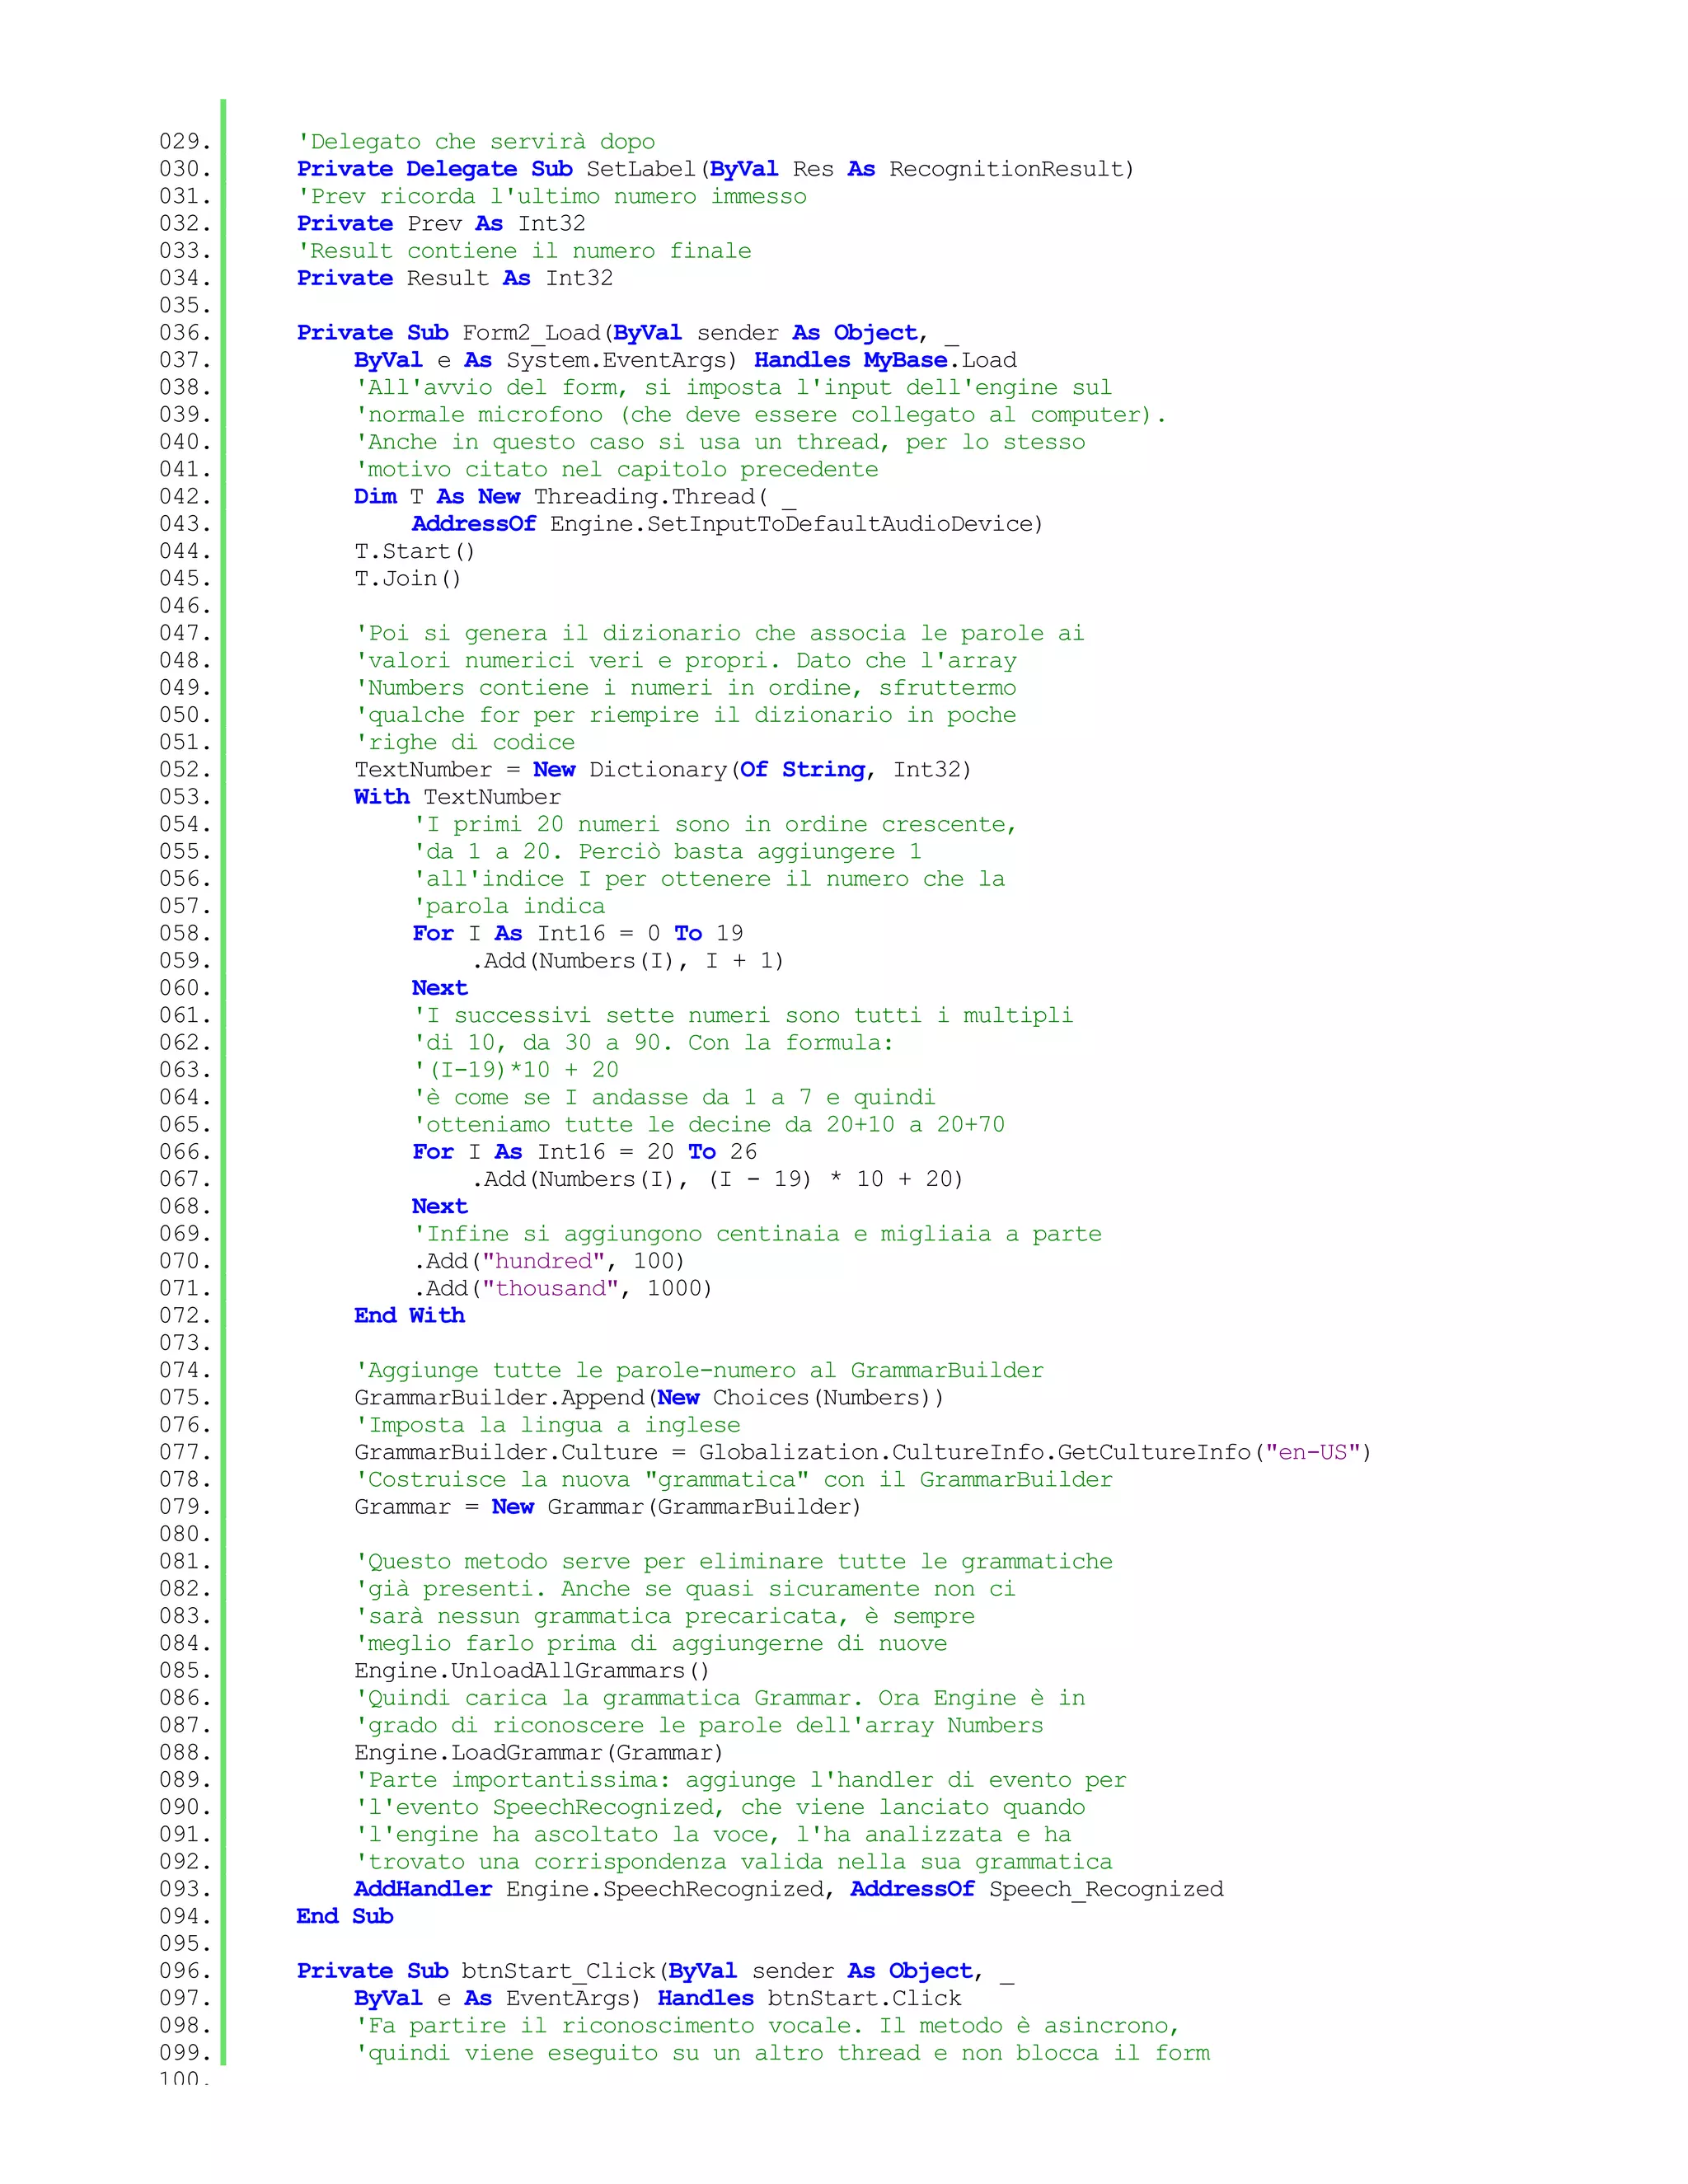Viewport: 1688px width, 2184px height.
Task: Click .Add(Numbers(I), I + 1) line
Action: [627, 961]
